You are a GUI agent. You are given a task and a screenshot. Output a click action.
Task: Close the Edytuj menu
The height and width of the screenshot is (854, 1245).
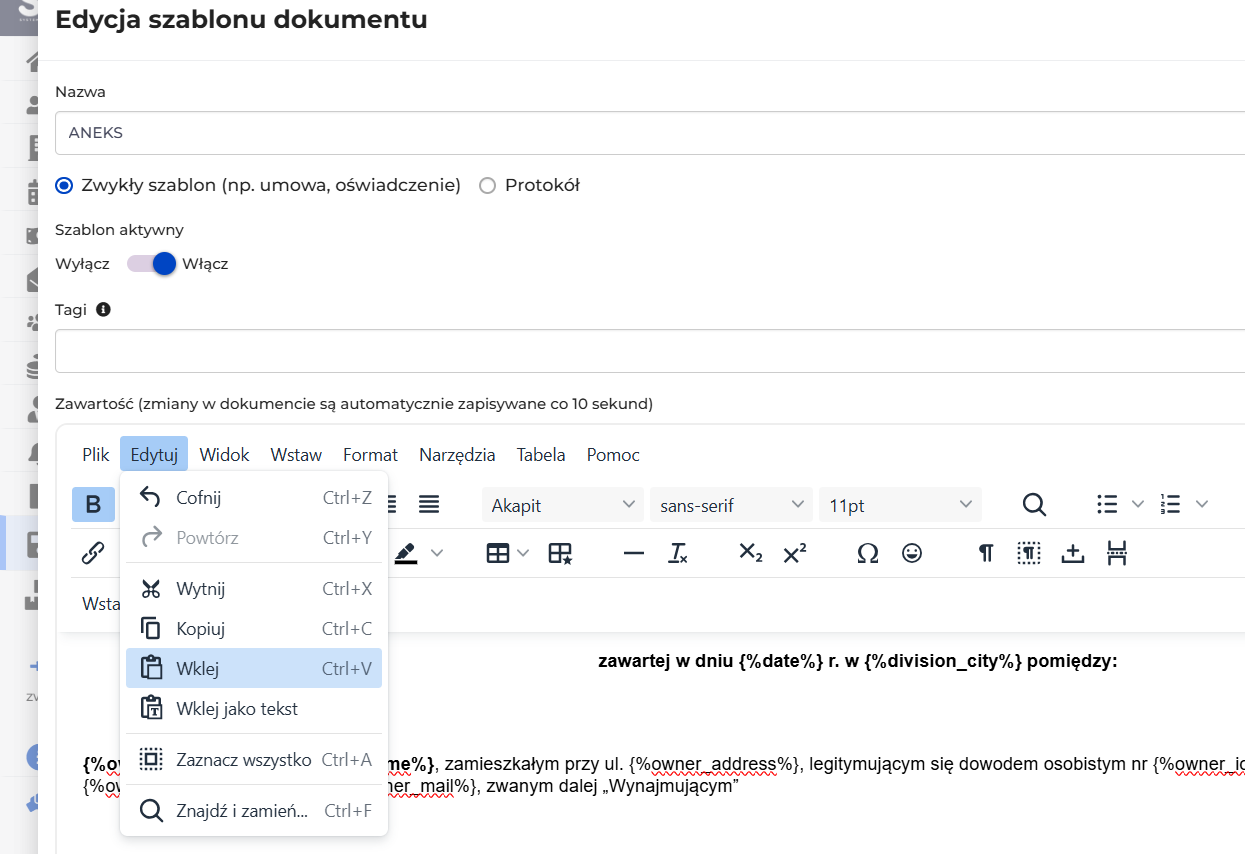point(154,455)
